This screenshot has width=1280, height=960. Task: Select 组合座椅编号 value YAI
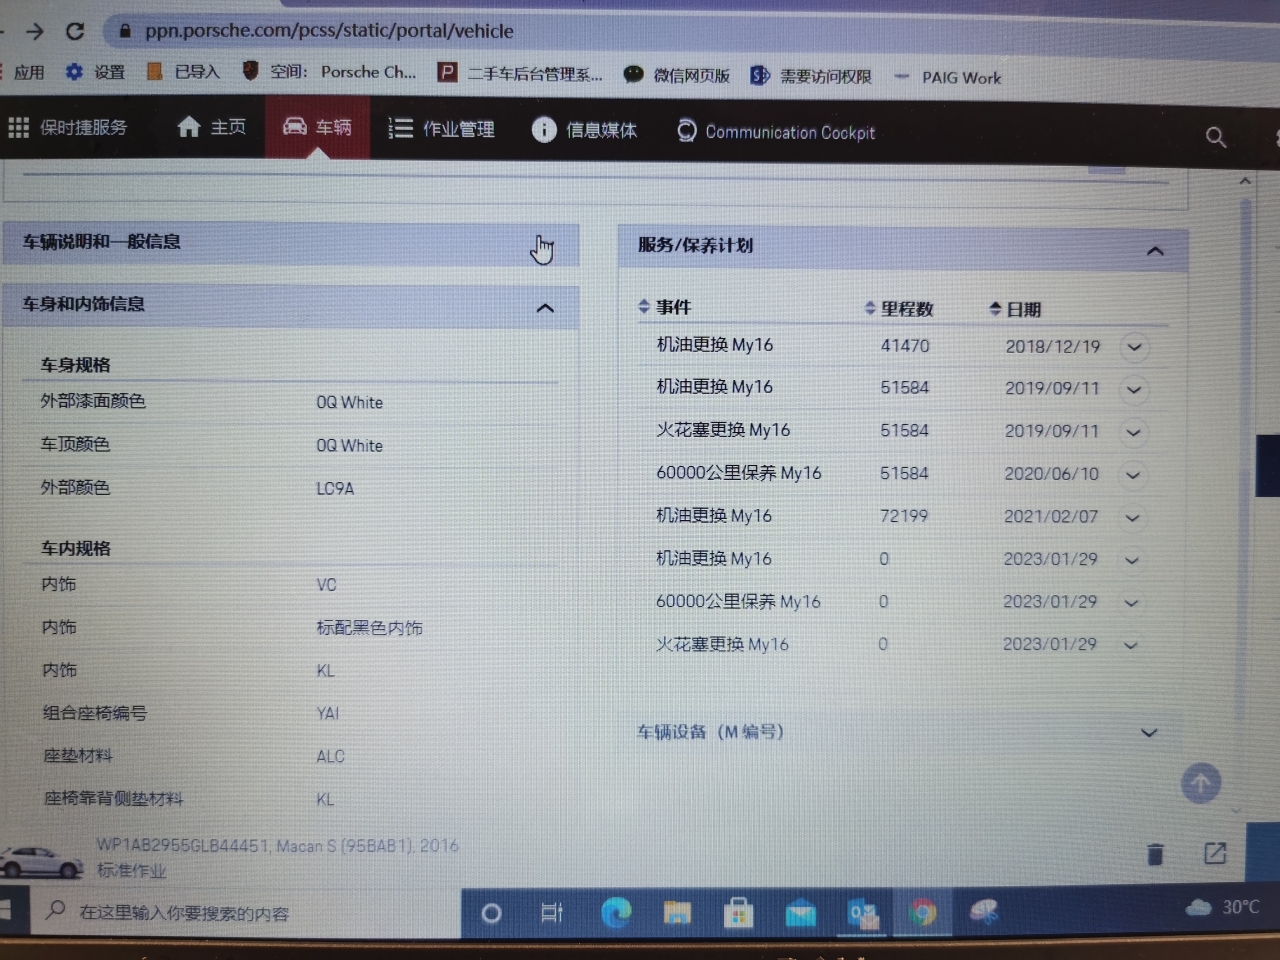328,713
